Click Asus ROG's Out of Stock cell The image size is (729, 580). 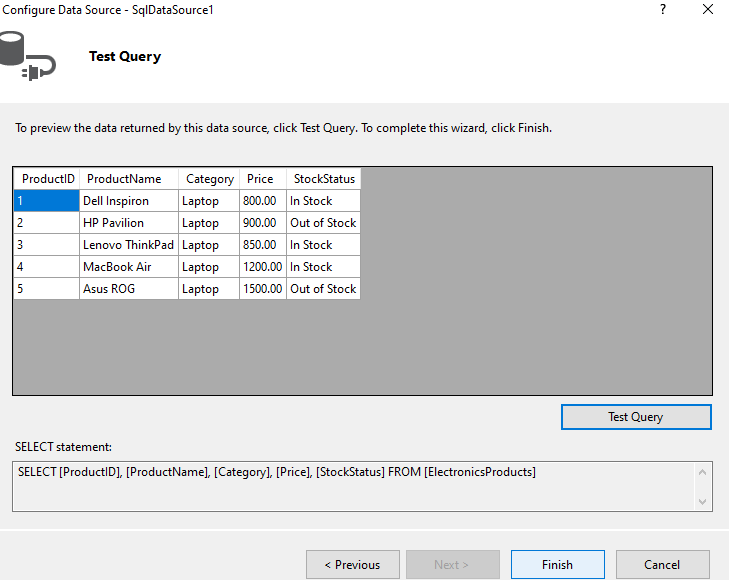[323, 289]
